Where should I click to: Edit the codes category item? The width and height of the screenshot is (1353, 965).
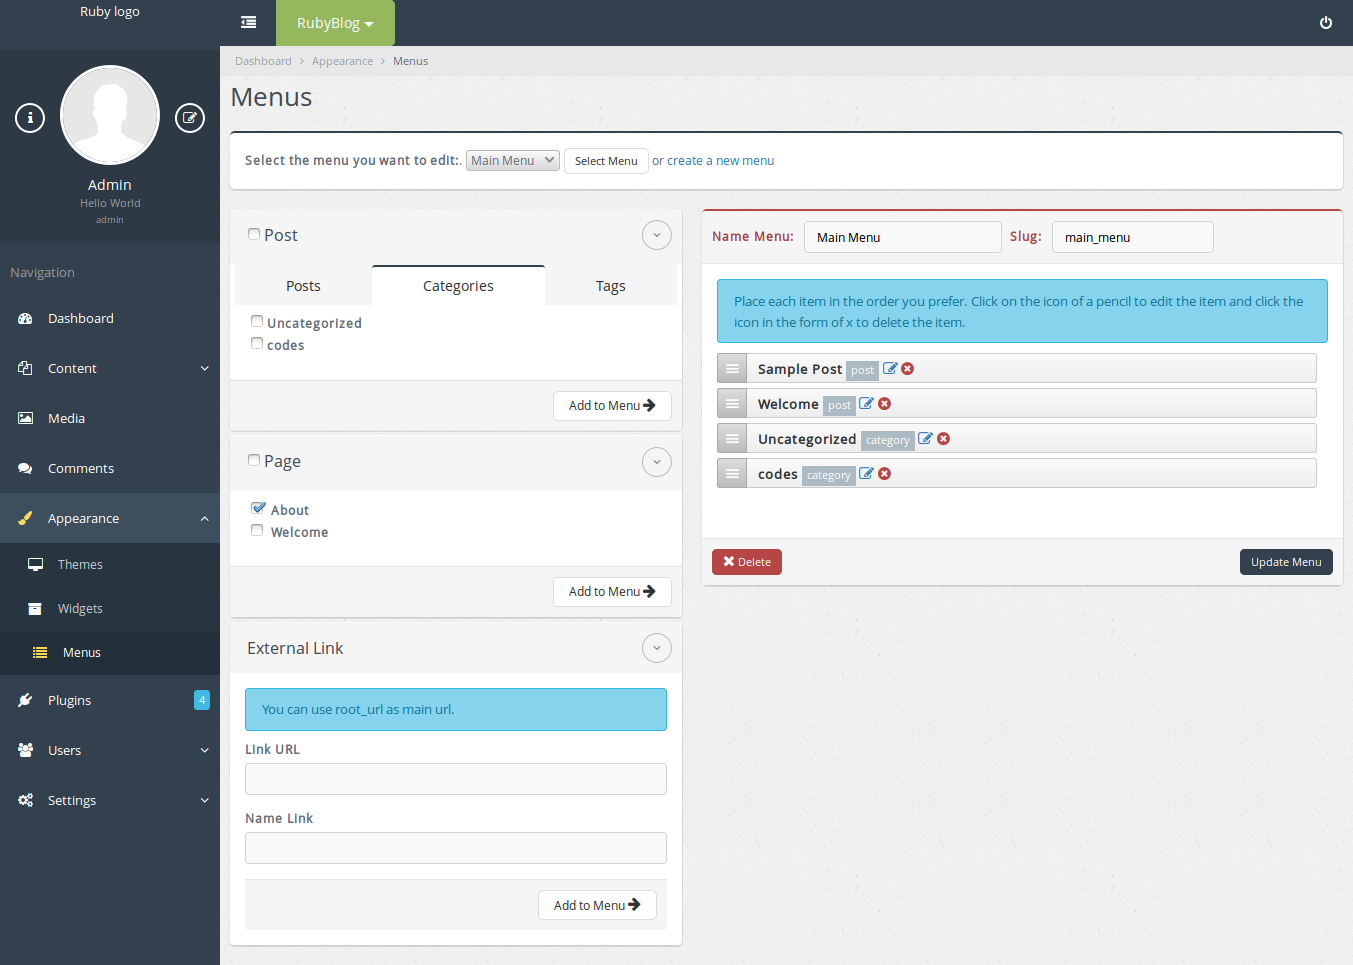point(866,474)
